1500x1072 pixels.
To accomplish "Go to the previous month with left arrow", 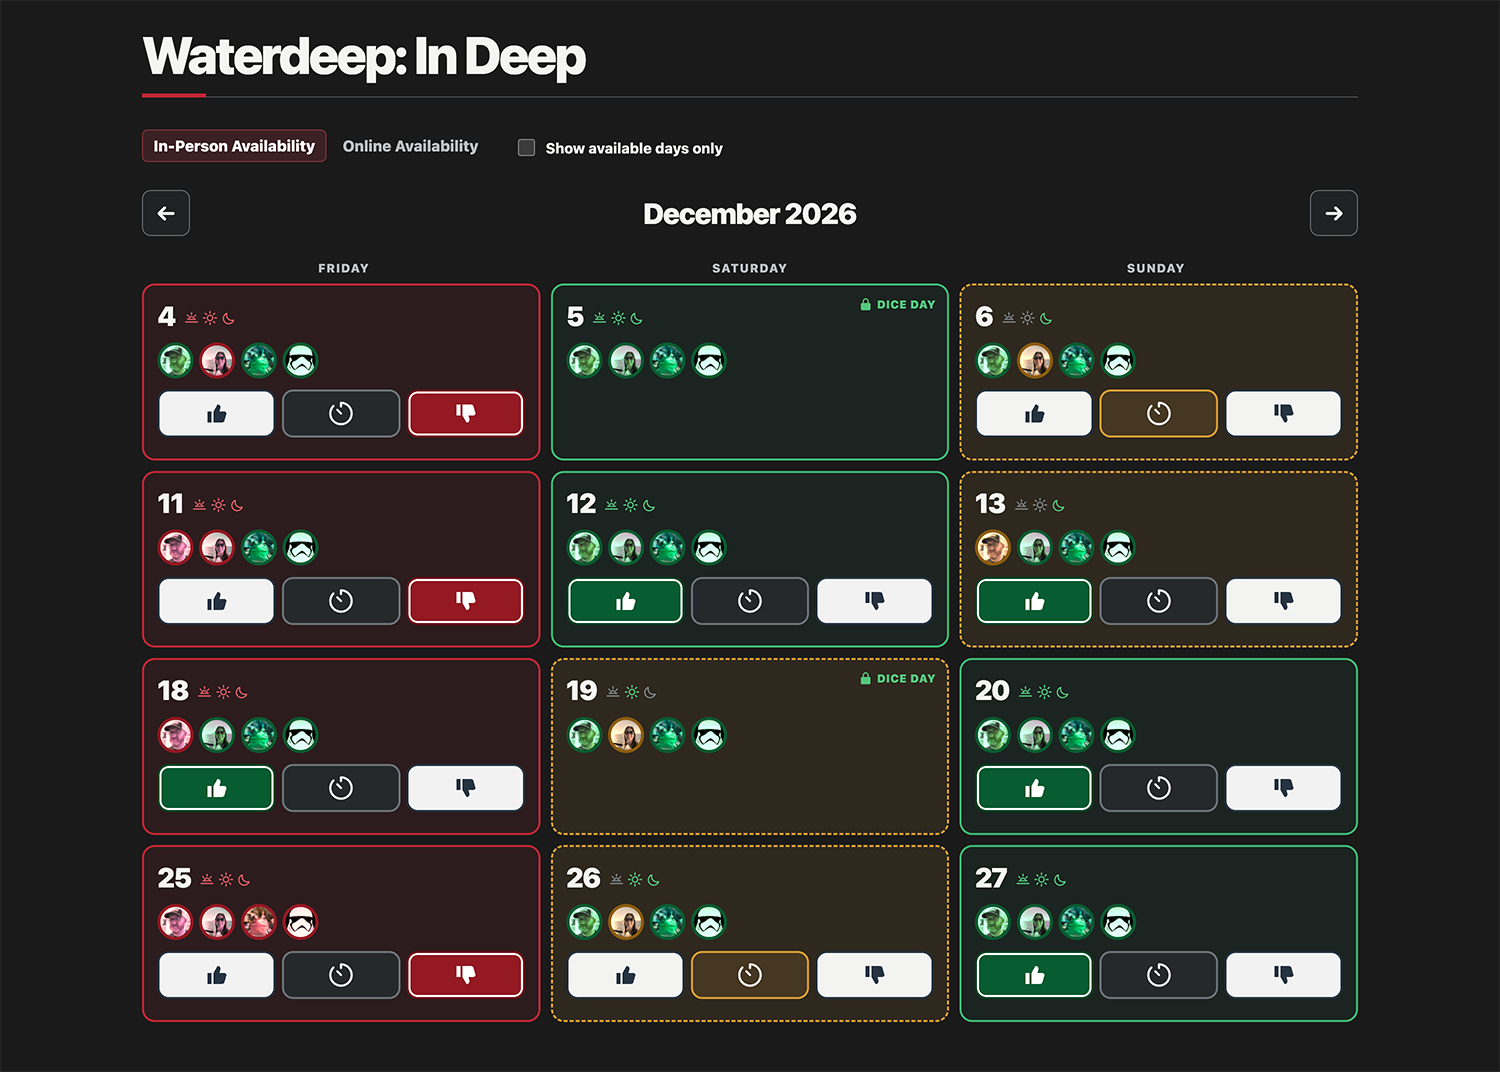I will [x=166, y=213].
